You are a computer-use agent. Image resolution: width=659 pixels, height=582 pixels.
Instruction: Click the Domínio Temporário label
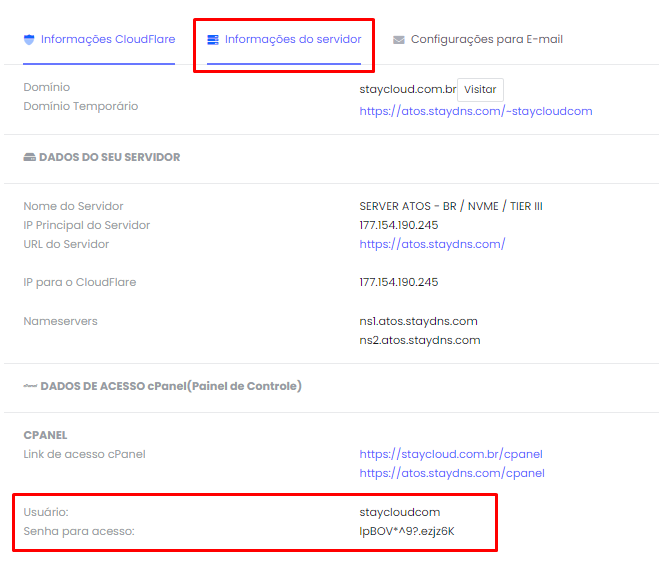point(81,106)
